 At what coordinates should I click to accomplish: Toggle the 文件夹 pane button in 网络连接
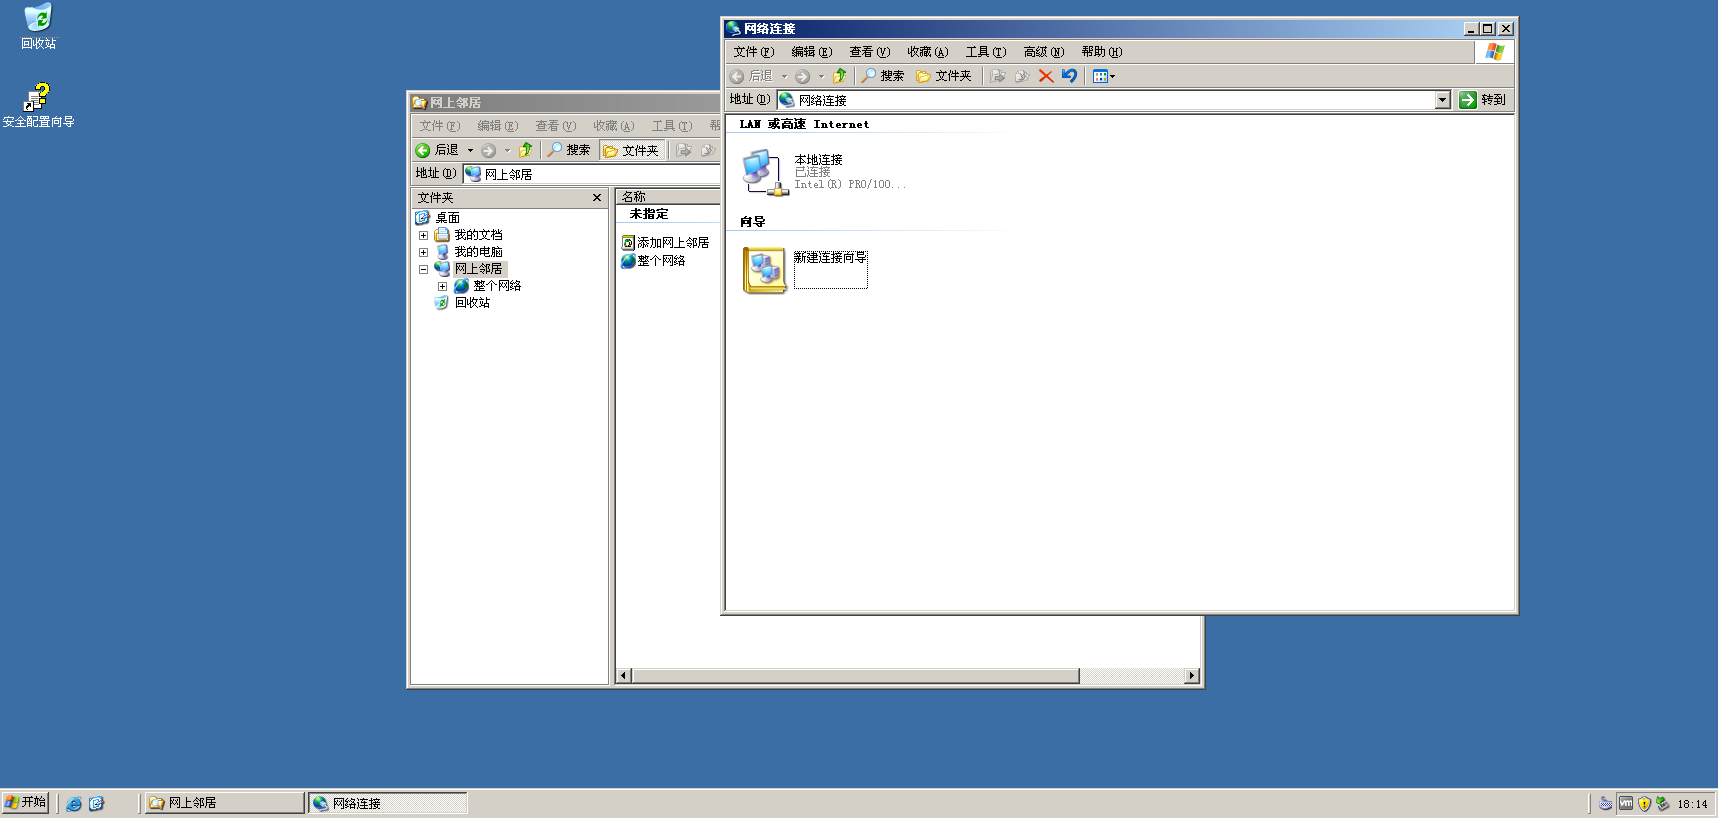[944, 76]
